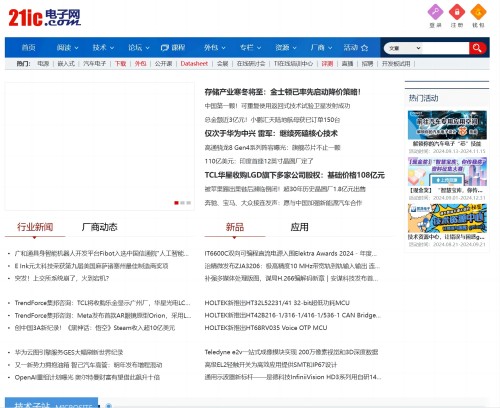
Task: Expand the 专栏 navigation dropdown
Action: (x=250, y=48)
